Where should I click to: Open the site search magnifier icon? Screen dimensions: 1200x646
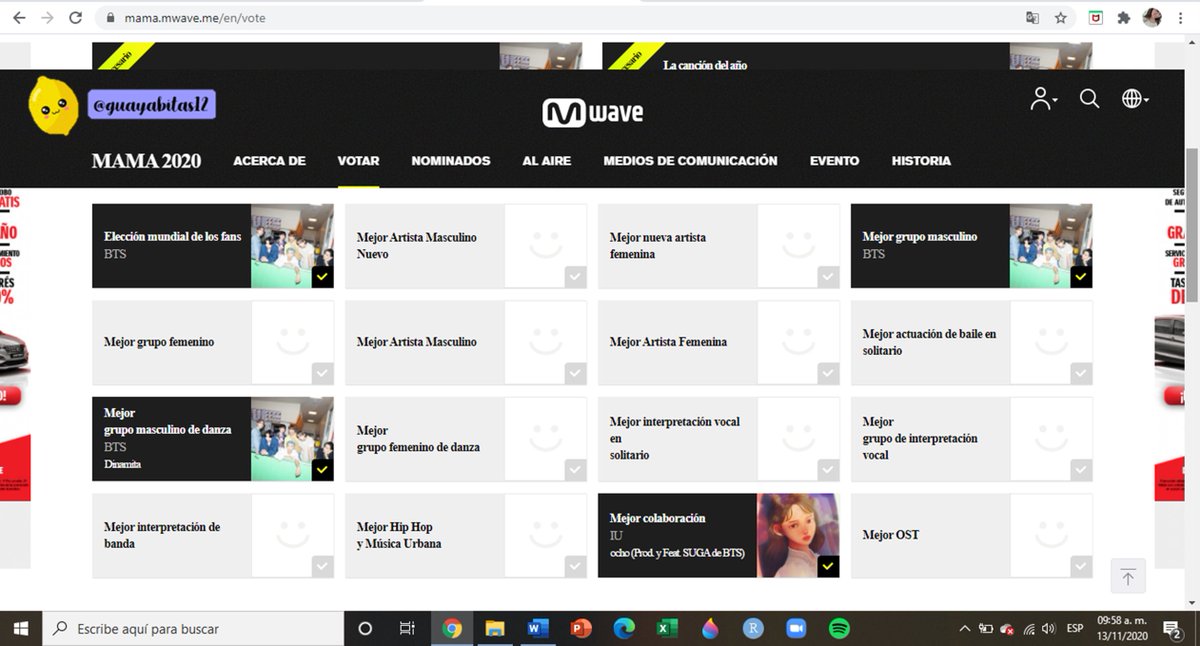[x=1089, y=98]
